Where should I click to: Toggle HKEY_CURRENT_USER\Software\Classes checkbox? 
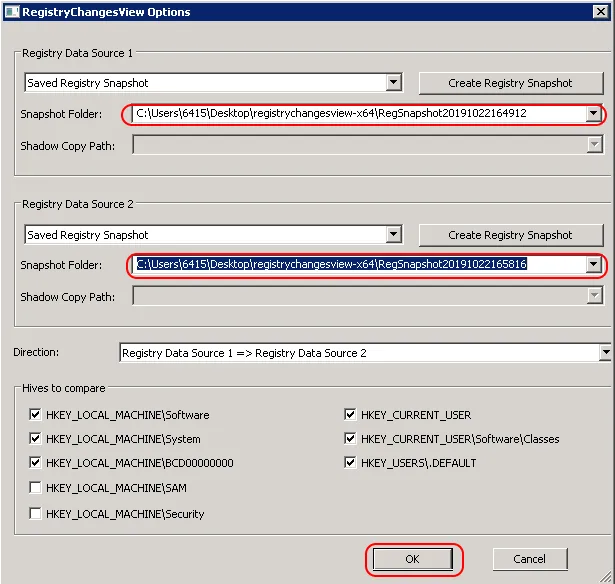(x=351, y=439)
